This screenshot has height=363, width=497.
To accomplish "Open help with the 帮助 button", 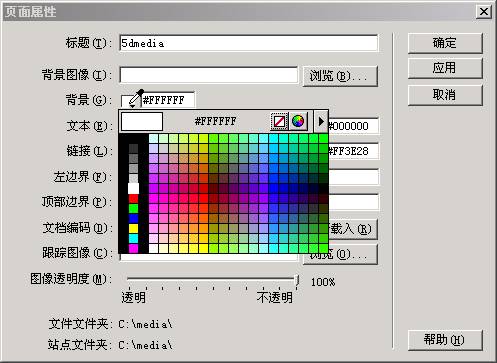I will point(445,340).
